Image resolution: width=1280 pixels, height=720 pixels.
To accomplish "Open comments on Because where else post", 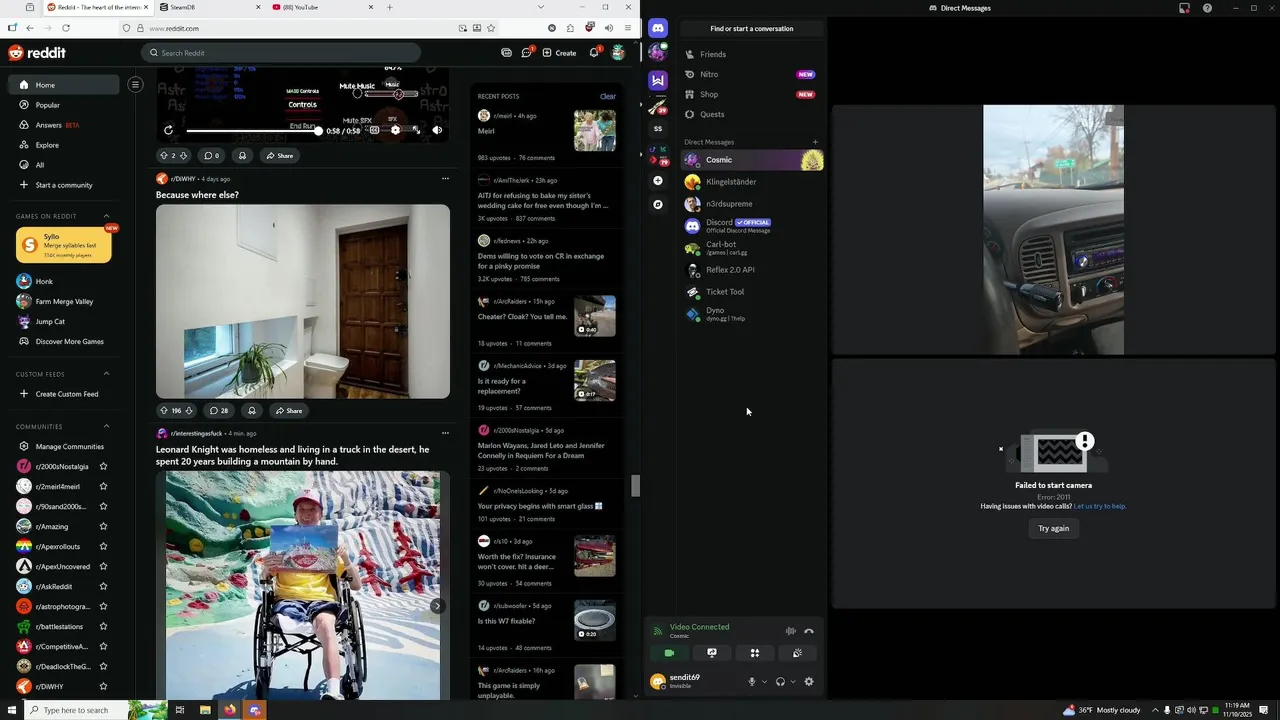I will coord(218,410).
